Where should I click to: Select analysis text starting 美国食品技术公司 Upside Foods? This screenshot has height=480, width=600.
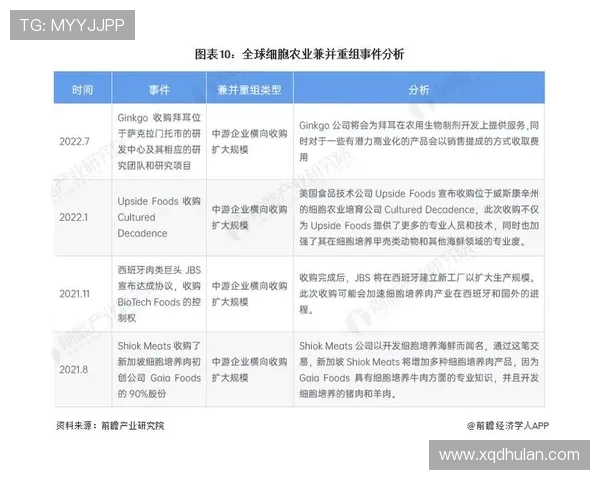(x=419, y=217)
